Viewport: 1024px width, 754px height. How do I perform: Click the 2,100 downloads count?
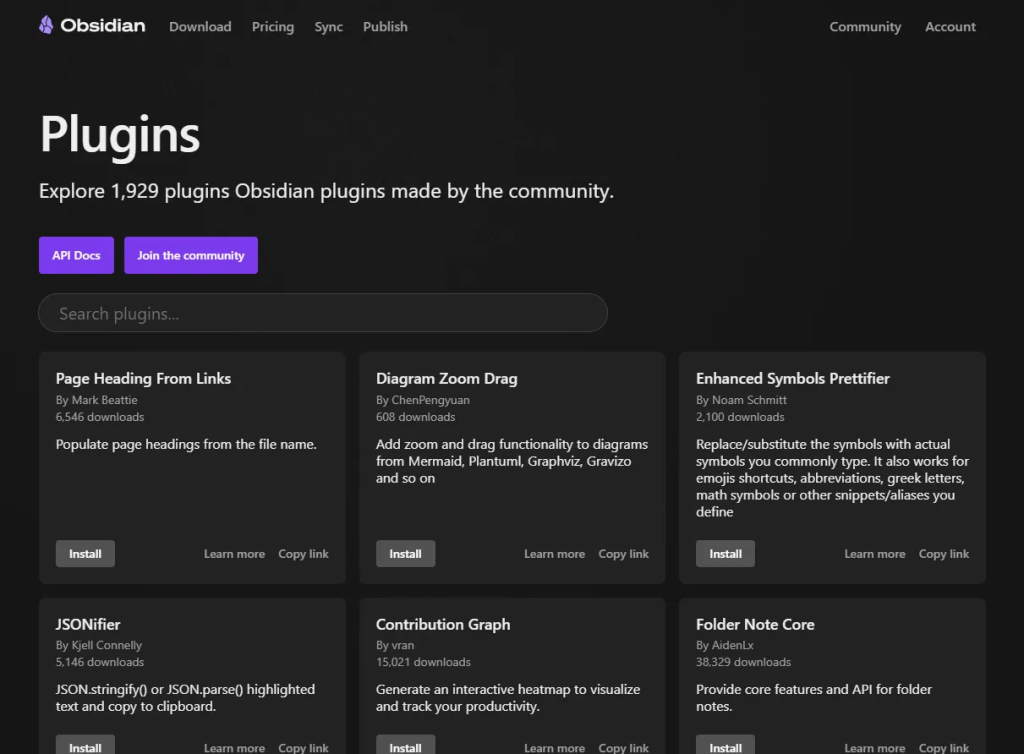tap(740, 416)
